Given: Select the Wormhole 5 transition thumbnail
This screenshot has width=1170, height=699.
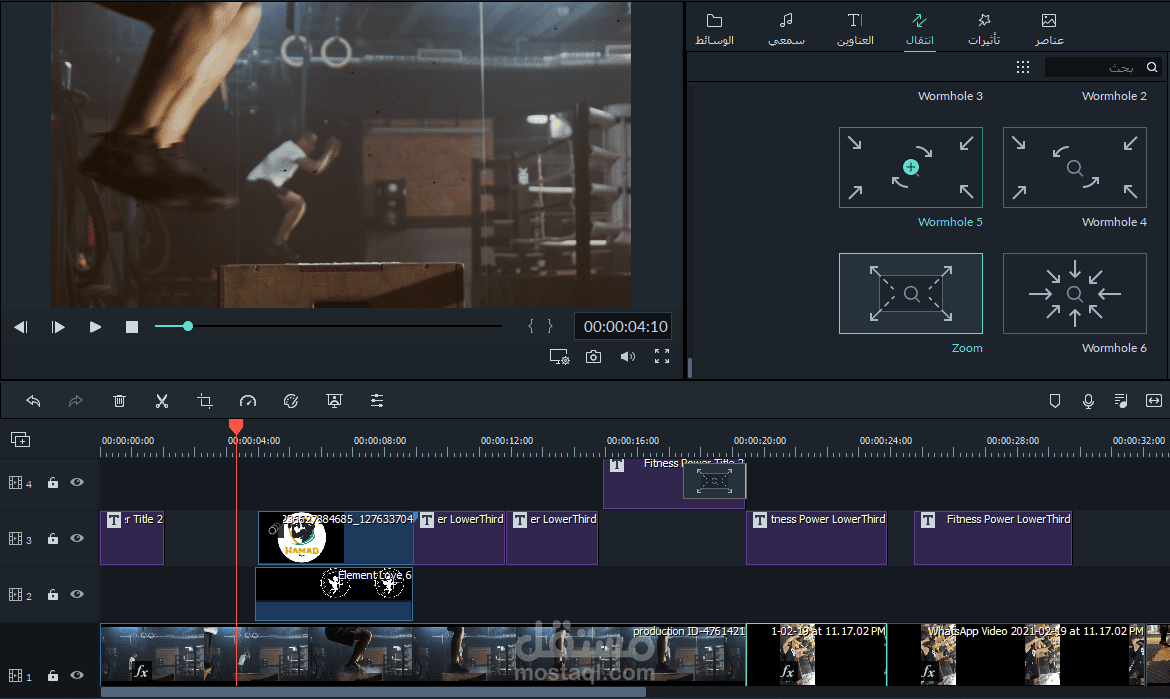Looking at the screenshot, I should pyautogui.click(x=910, y=167).
